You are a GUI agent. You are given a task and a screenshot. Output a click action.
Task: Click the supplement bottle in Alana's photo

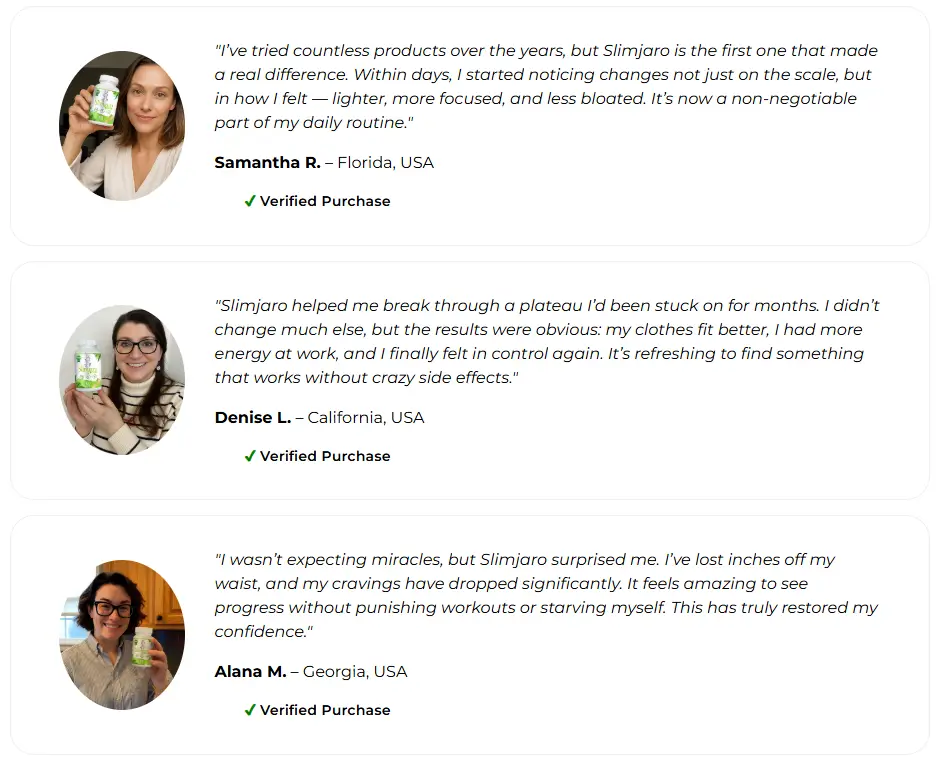tap(142, 645)
